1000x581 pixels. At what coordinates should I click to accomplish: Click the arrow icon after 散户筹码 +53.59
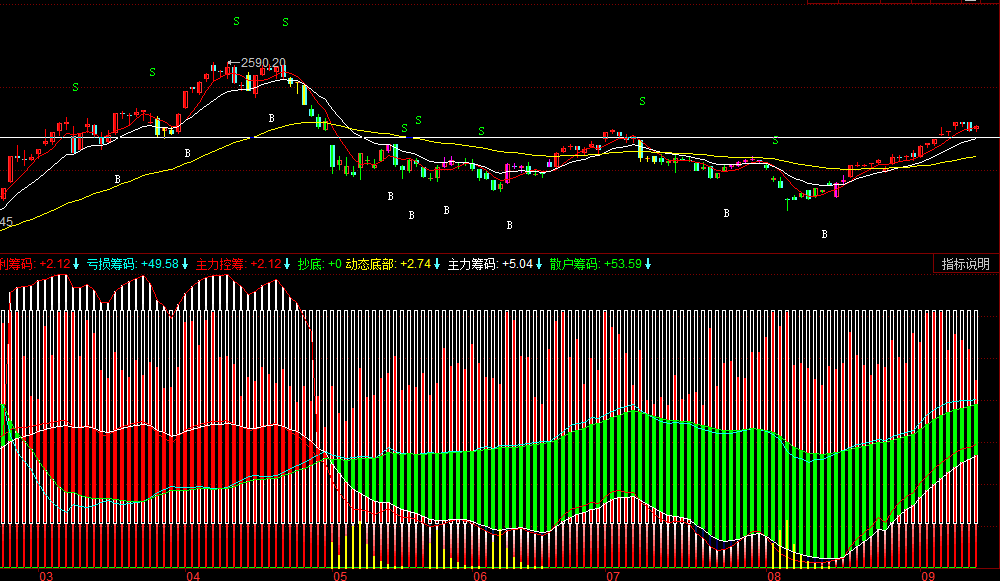648,264
